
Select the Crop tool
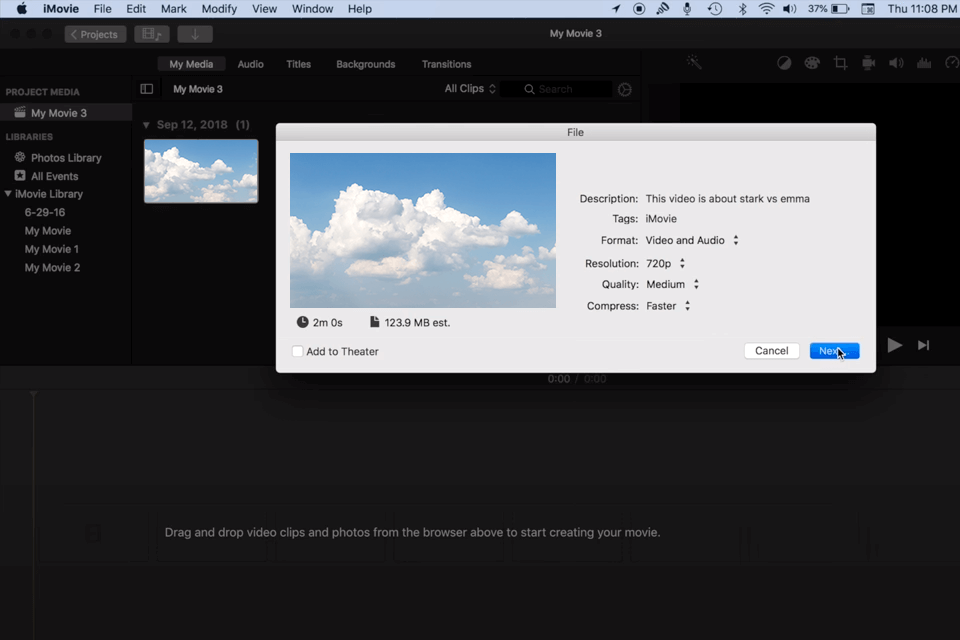point(841,62)
